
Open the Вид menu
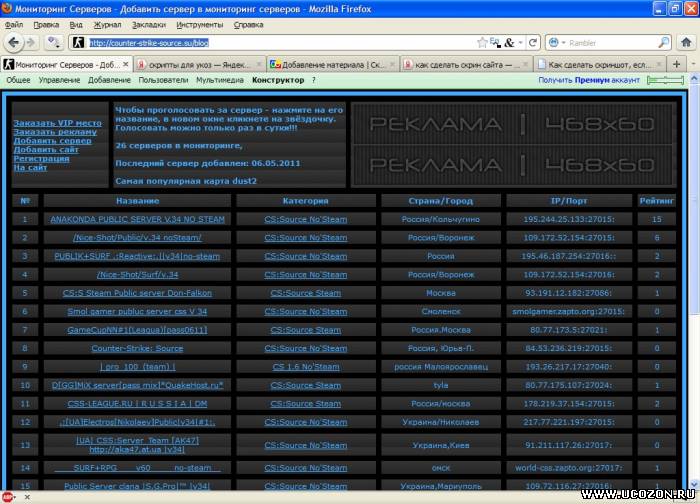pos(76,25)
